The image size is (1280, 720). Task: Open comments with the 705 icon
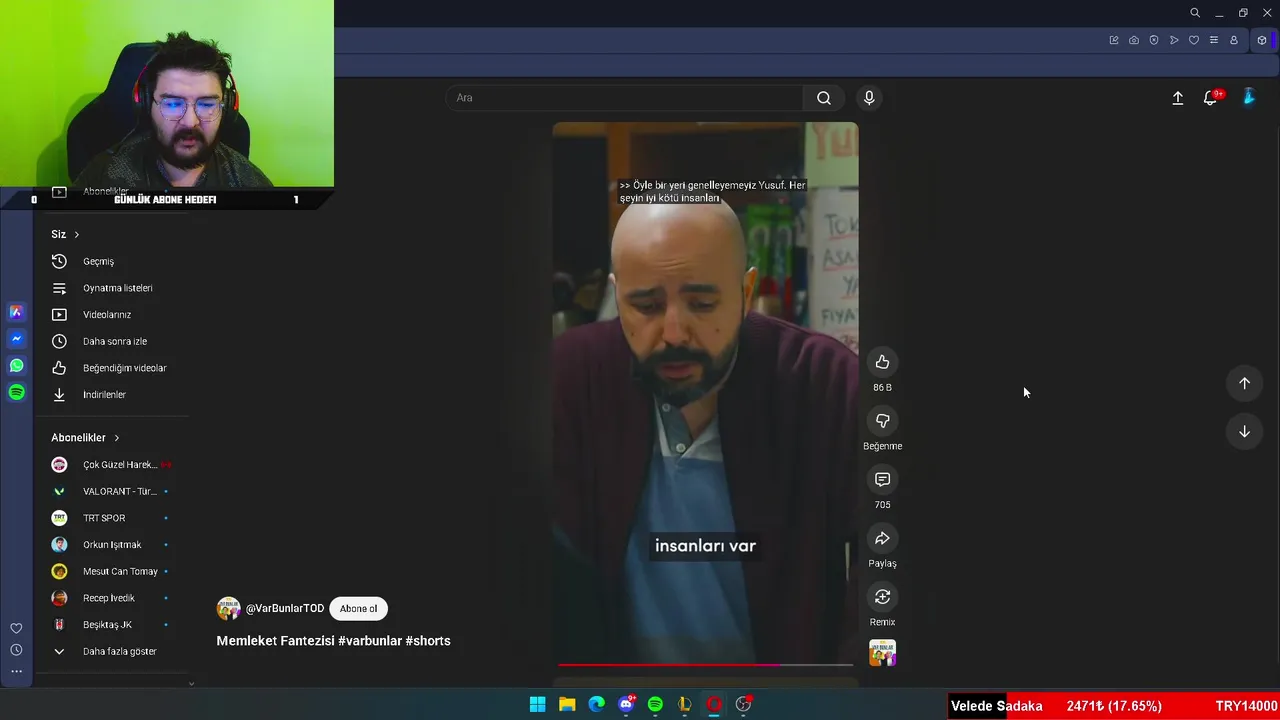coord(882,480)
